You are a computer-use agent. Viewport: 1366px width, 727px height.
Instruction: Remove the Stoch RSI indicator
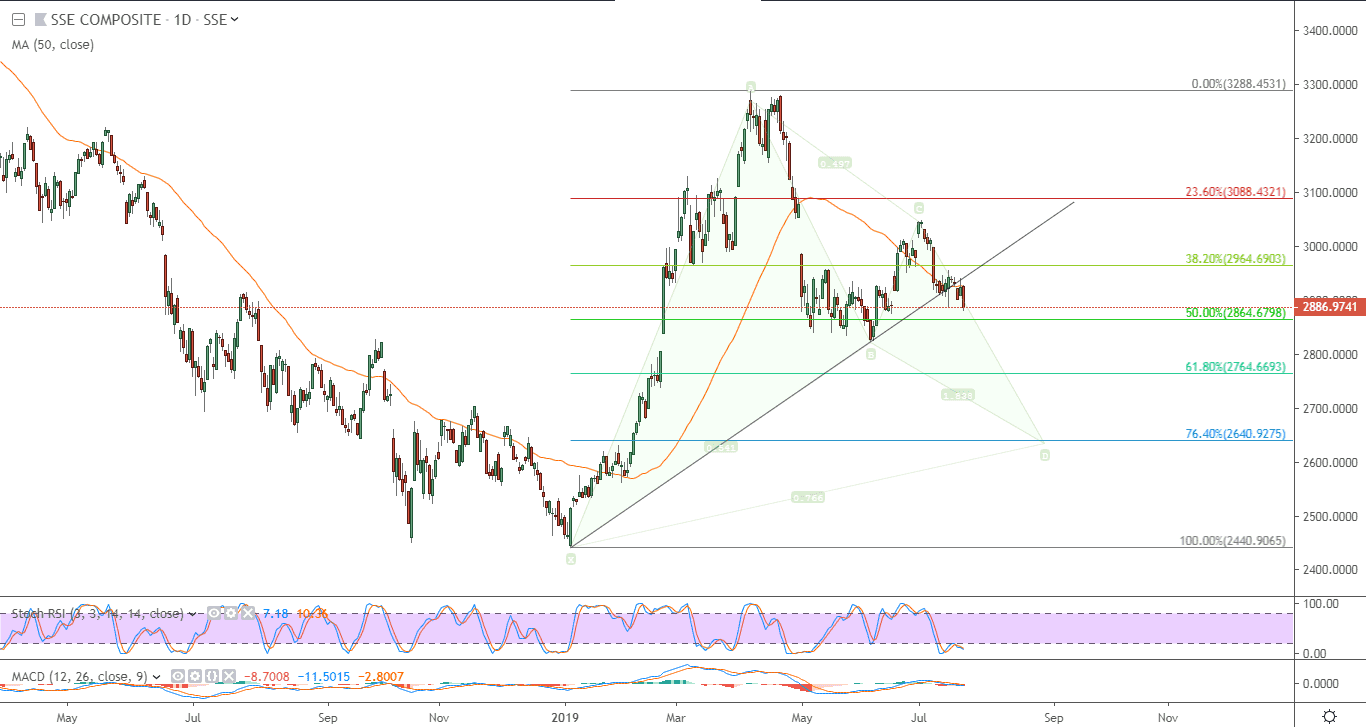[248, 613]
